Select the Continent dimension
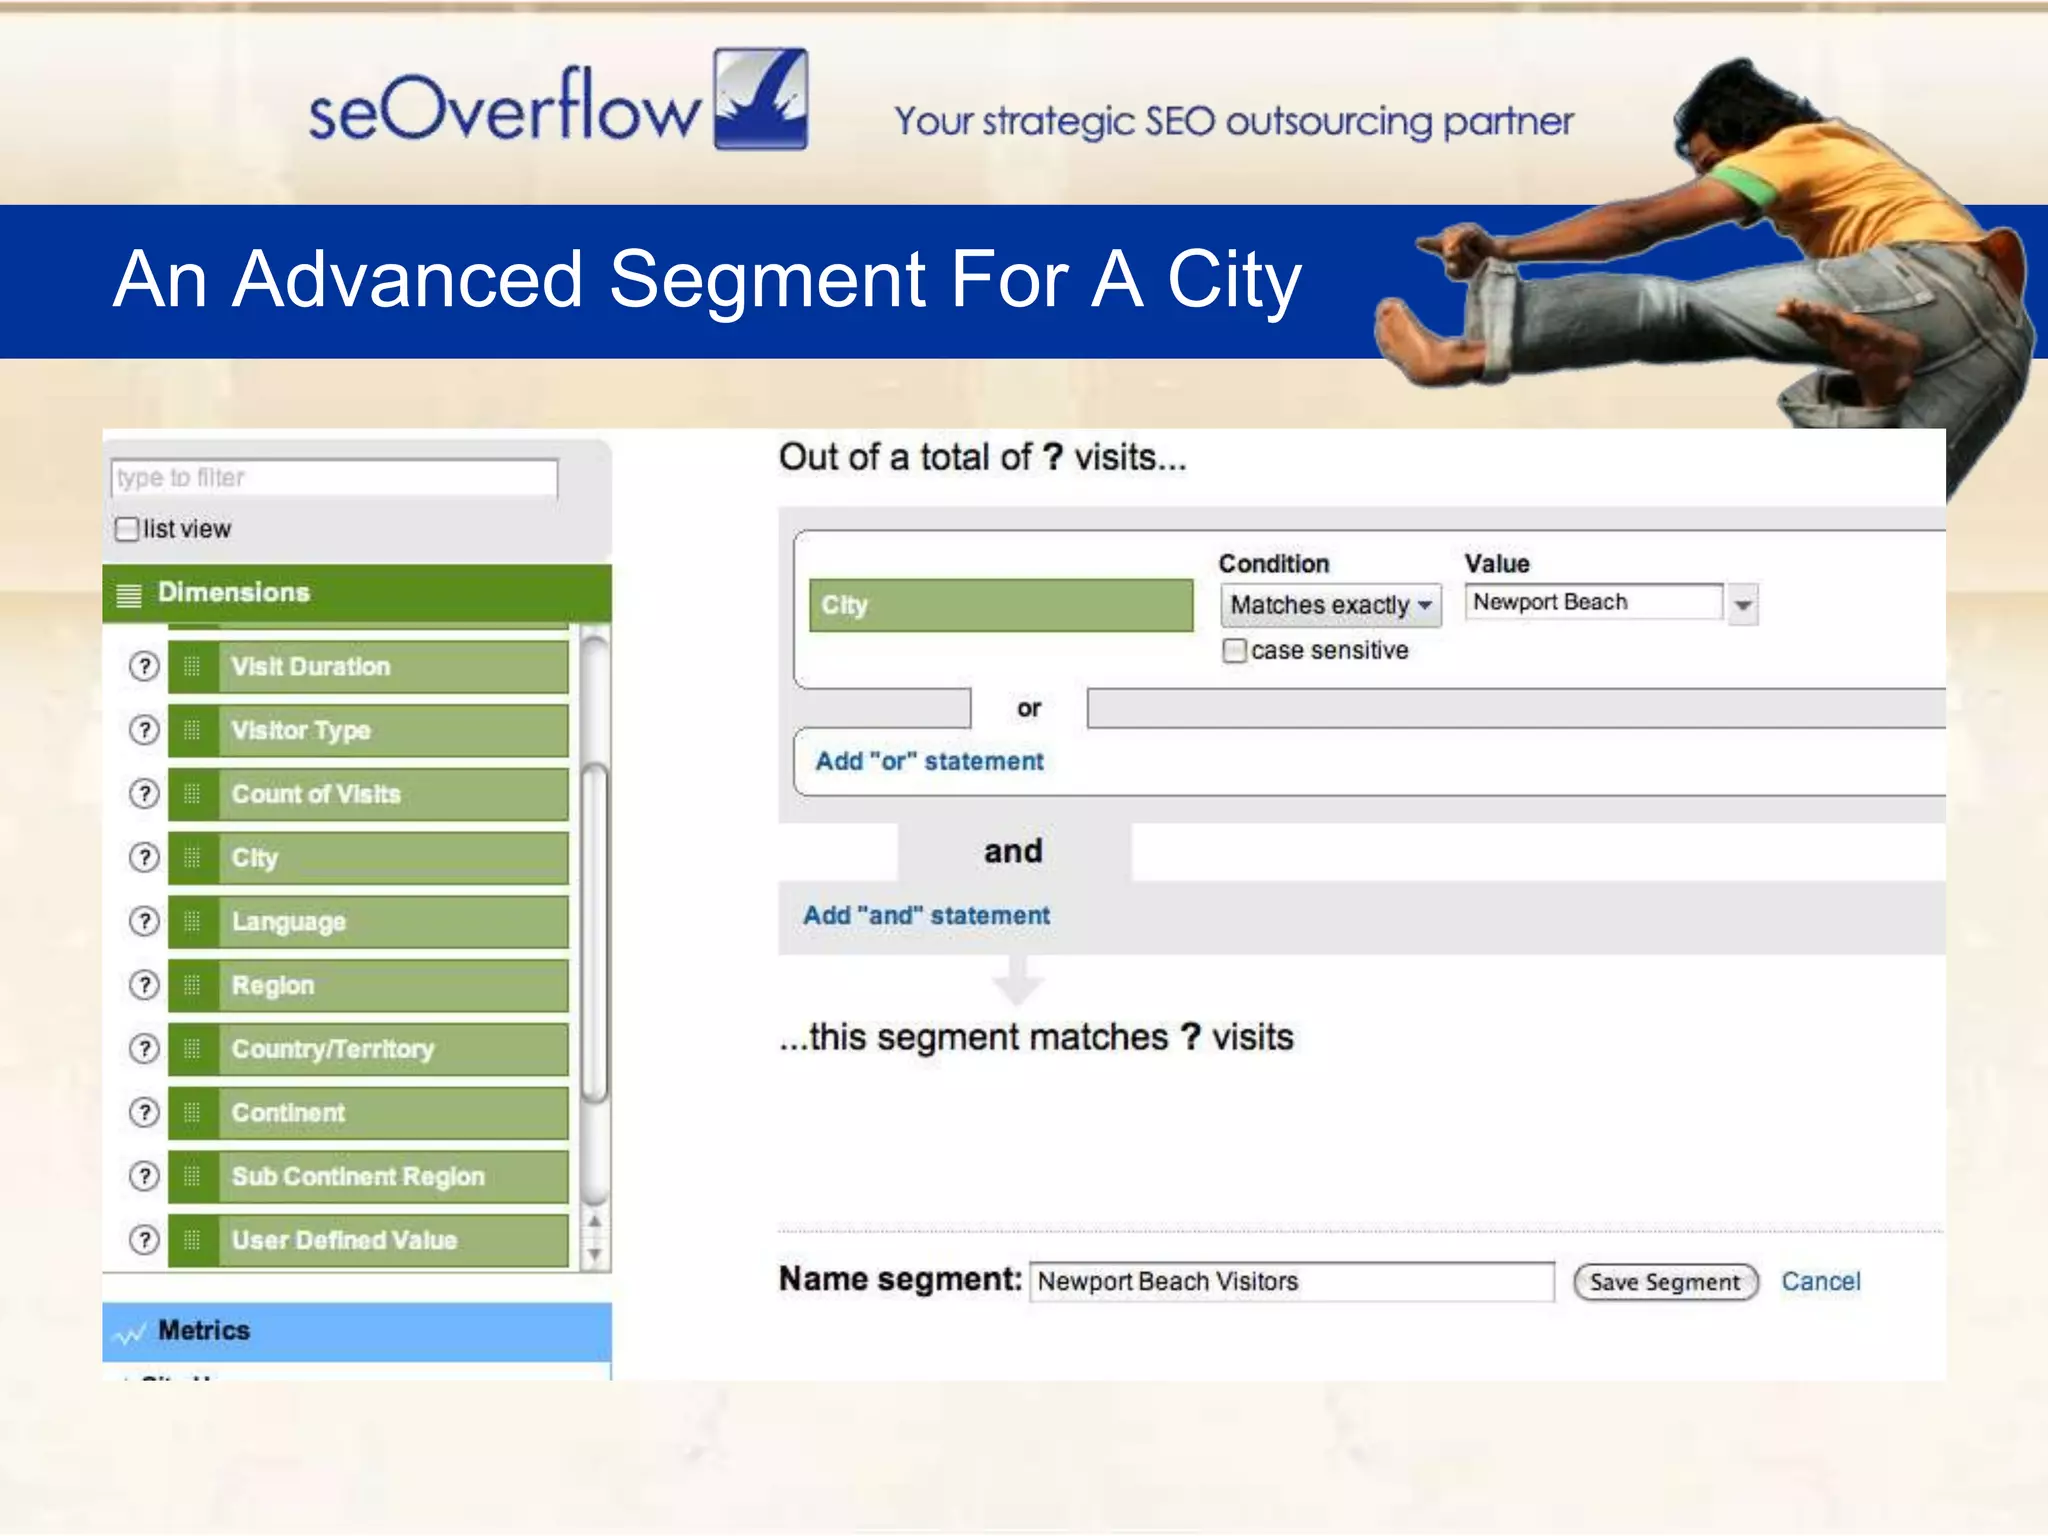2048x1536 pixels. point(368,1112)
